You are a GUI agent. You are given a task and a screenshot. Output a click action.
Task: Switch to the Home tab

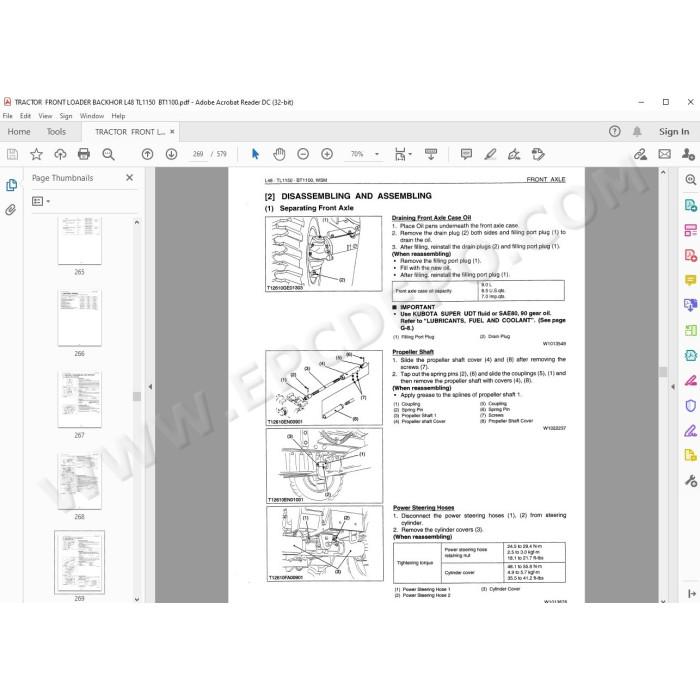tap(19, 132)
